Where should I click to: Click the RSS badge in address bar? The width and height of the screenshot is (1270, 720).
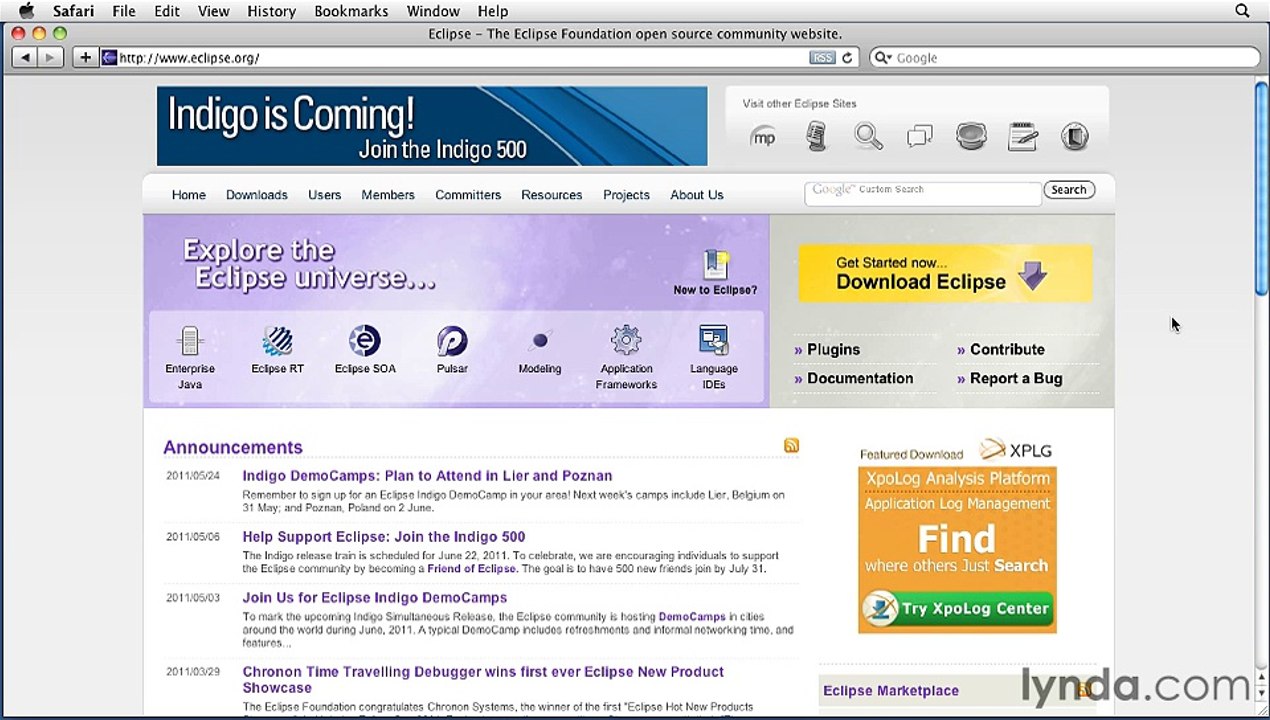pyautogui.click(x=822, y=58)
